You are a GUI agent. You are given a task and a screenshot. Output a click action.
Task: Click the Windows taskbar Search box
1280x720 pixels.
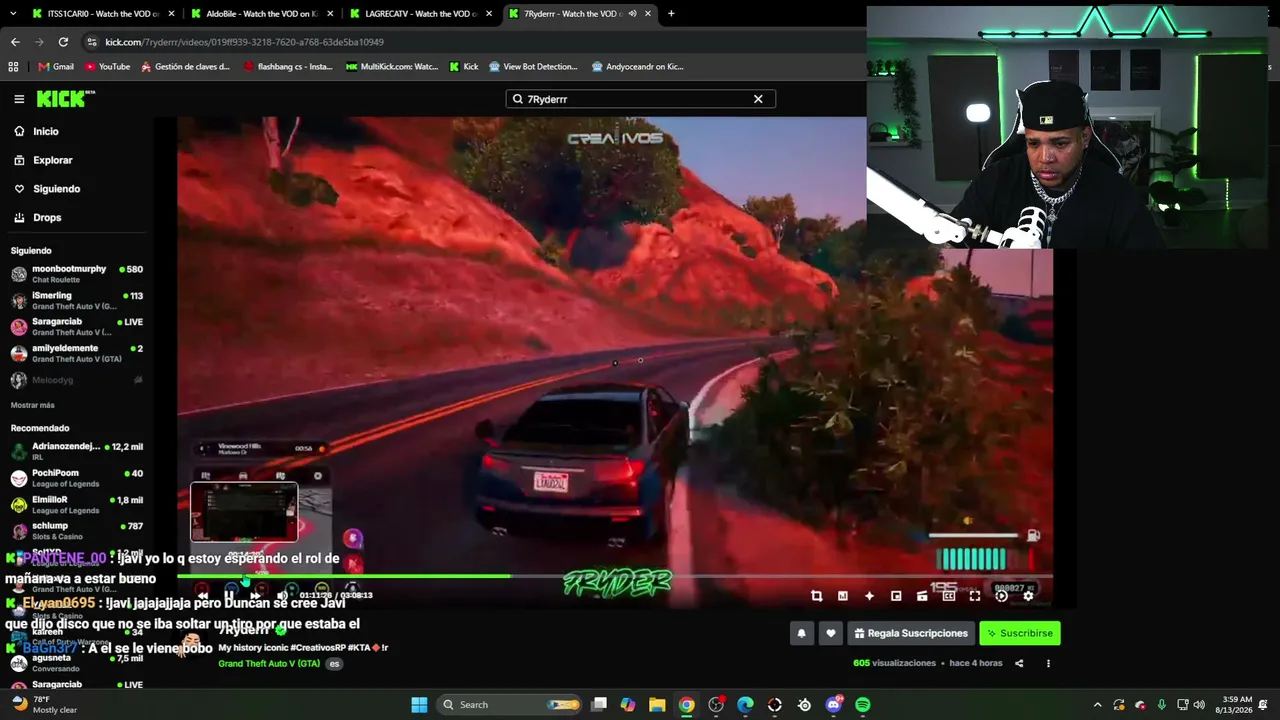[511, 705]
